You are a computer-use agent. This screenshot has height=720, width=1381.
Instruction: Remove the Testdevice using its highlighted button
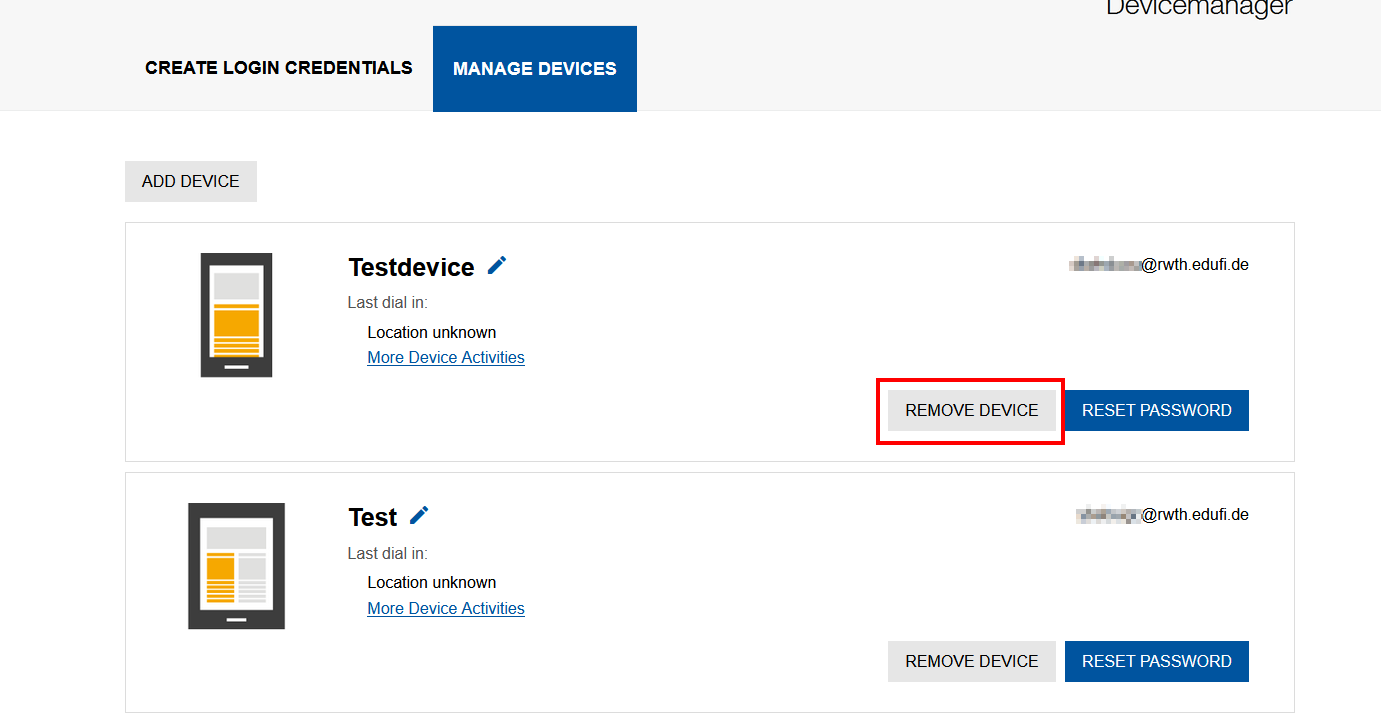971,410
